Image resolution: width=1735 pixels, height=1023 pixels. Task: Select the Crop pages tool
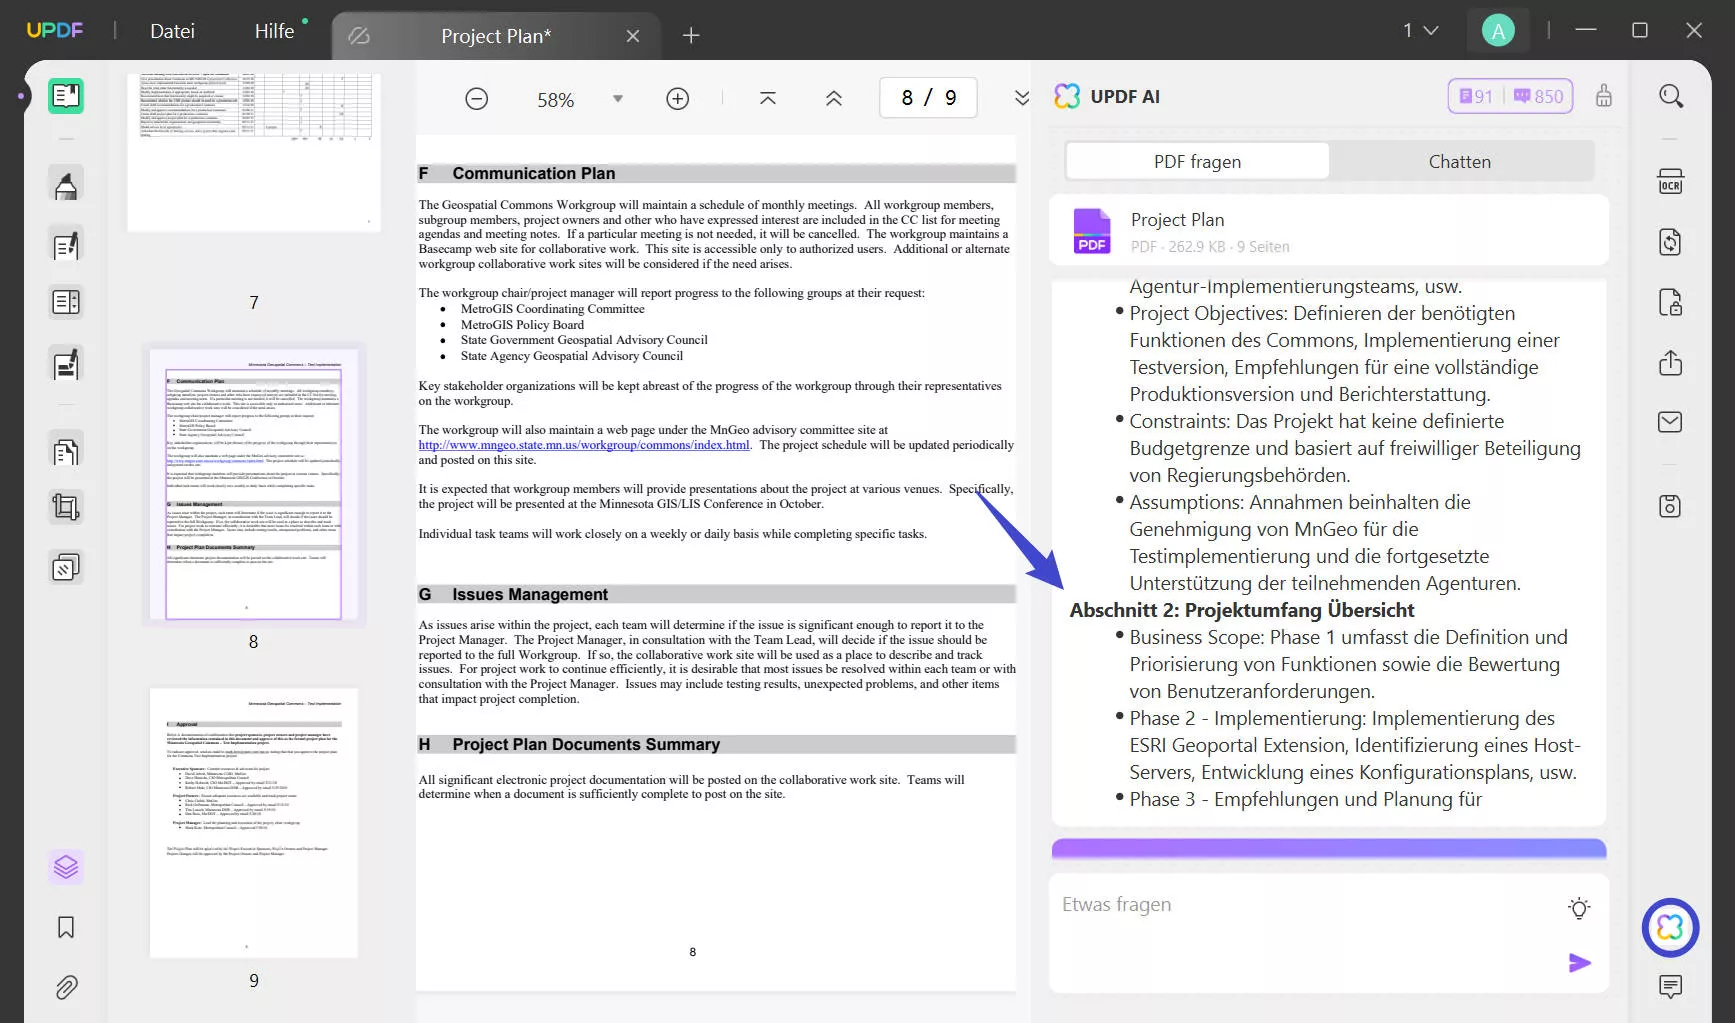(x=66, y=507)
